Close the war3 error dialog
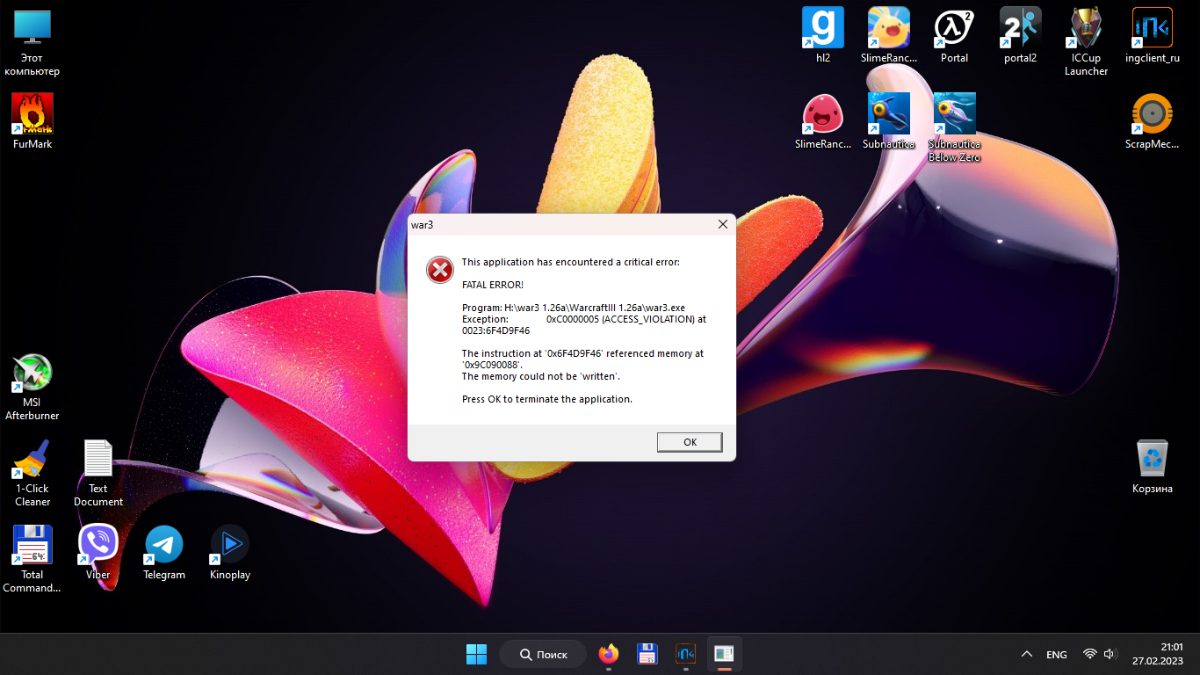Image resolution: width=1200 pixels, height=675 pixels. tap(722, 225)
